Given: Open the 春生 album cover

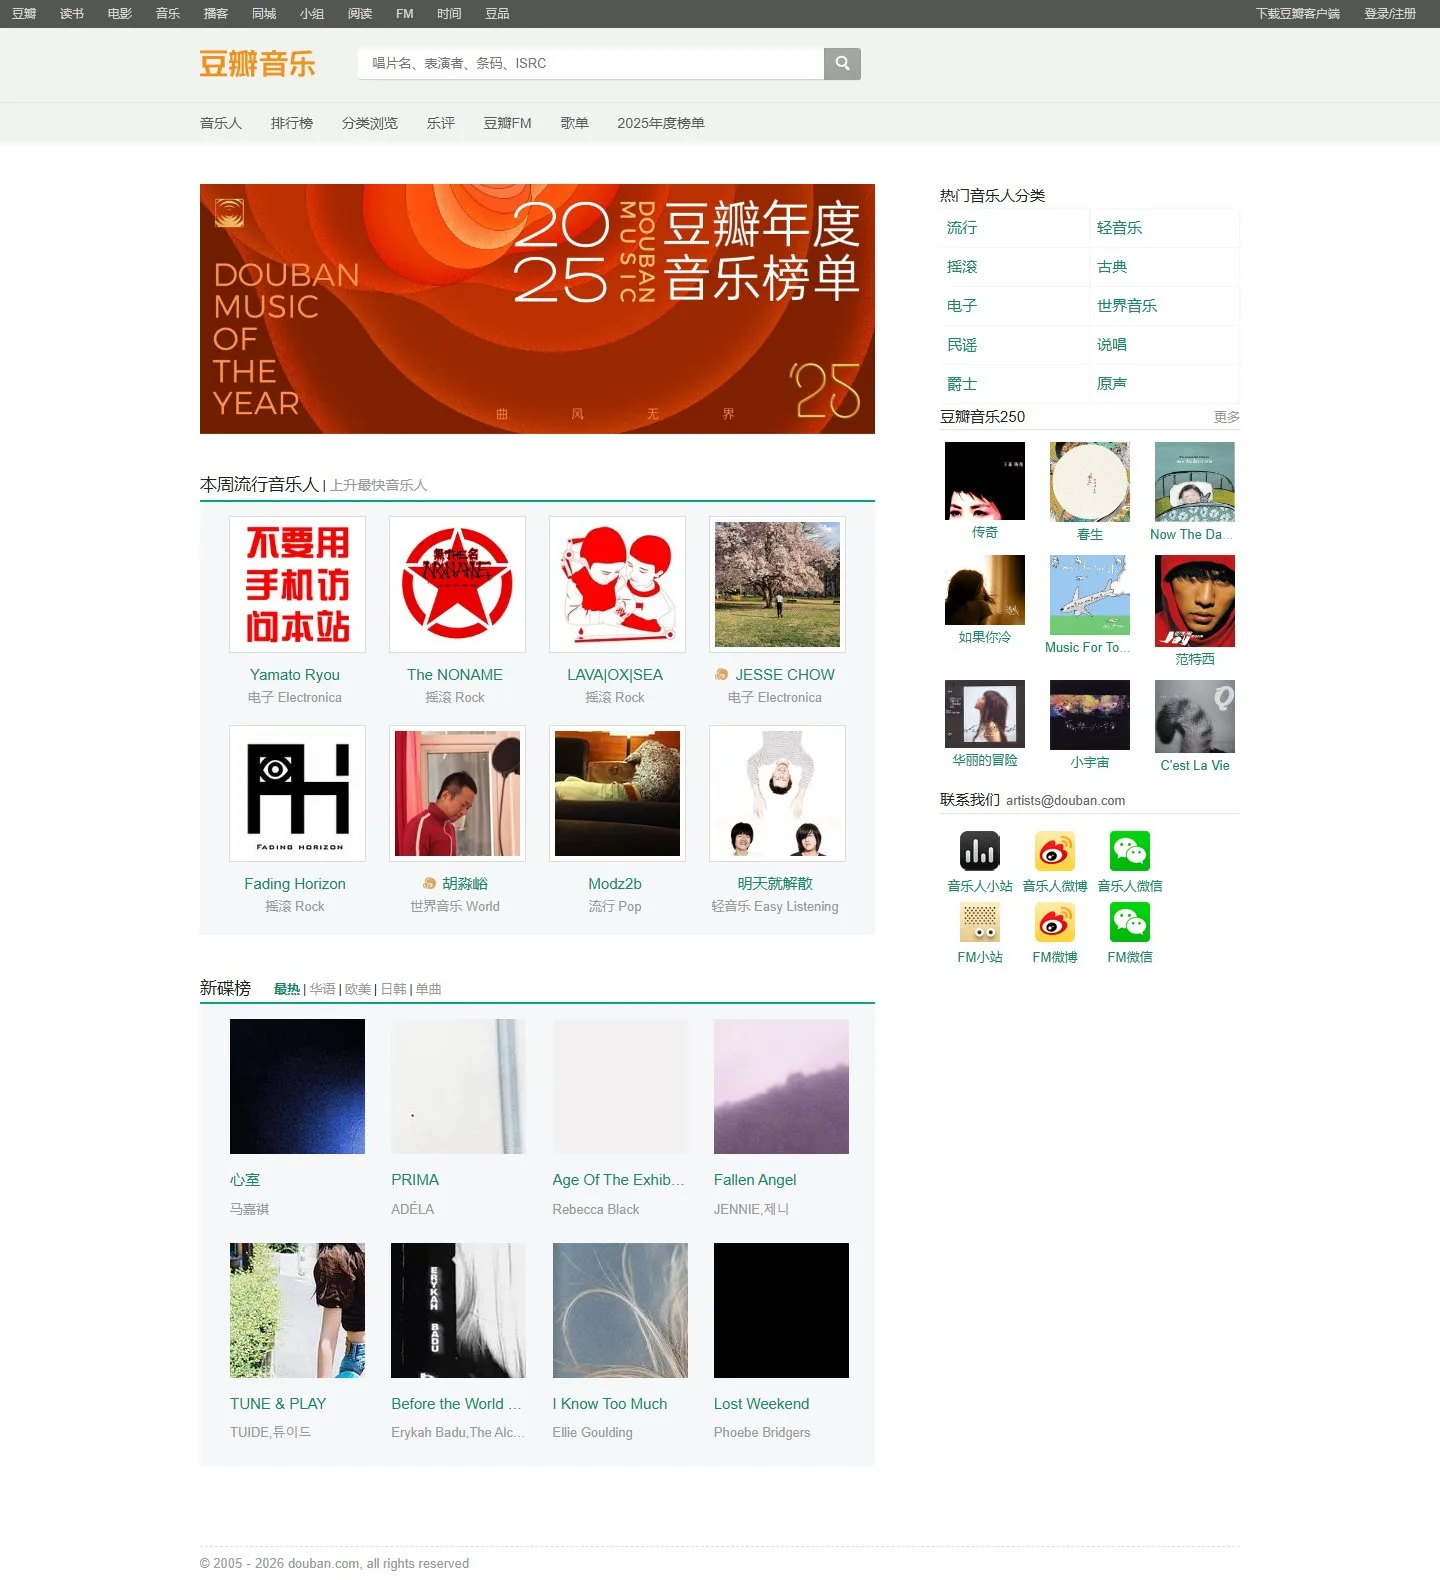Looking at the screenshot, I should pyautogui.click(x=1090, y=482).
